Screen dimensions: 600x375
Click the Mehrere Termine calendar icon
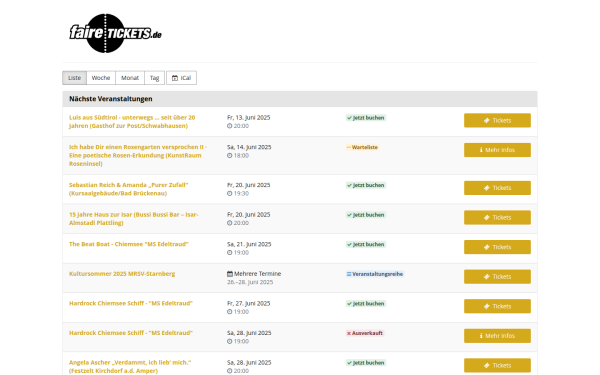click(x=230, y=274)
